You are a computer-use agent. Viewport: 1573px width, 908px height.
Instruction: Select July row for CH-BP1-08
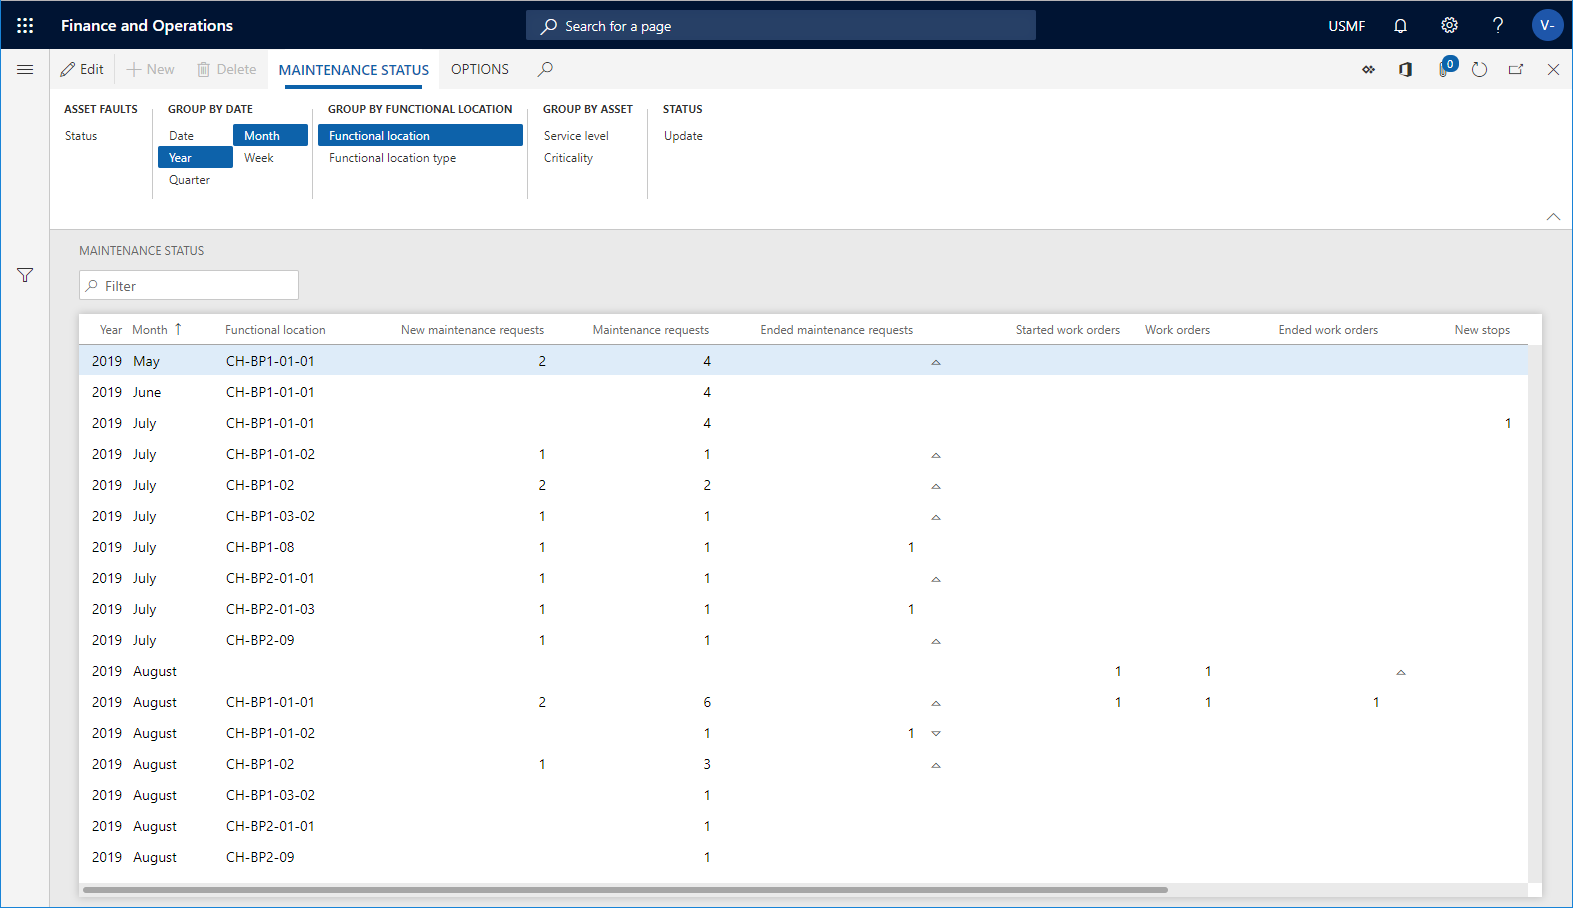[x=803, y=547]
